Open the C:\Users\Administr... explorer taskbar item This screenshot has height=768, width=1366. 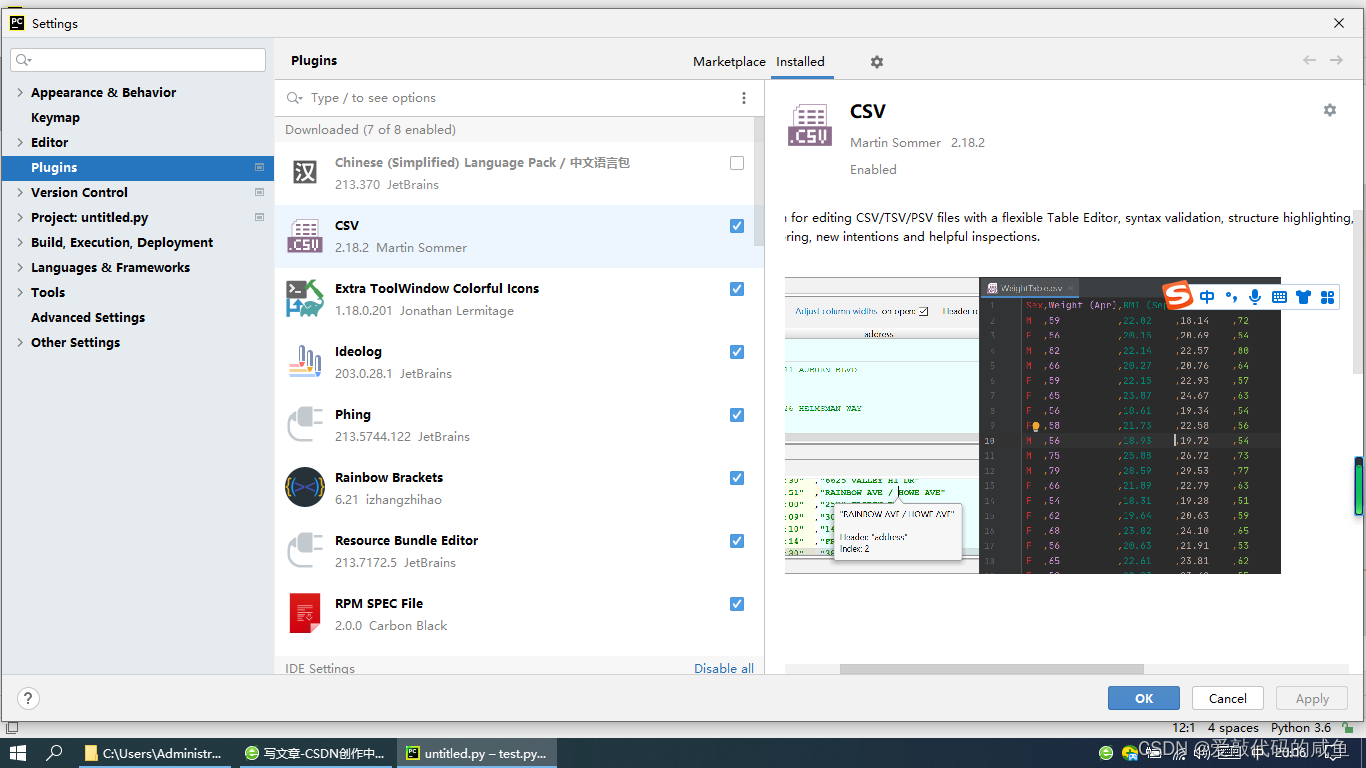(154, 753)
